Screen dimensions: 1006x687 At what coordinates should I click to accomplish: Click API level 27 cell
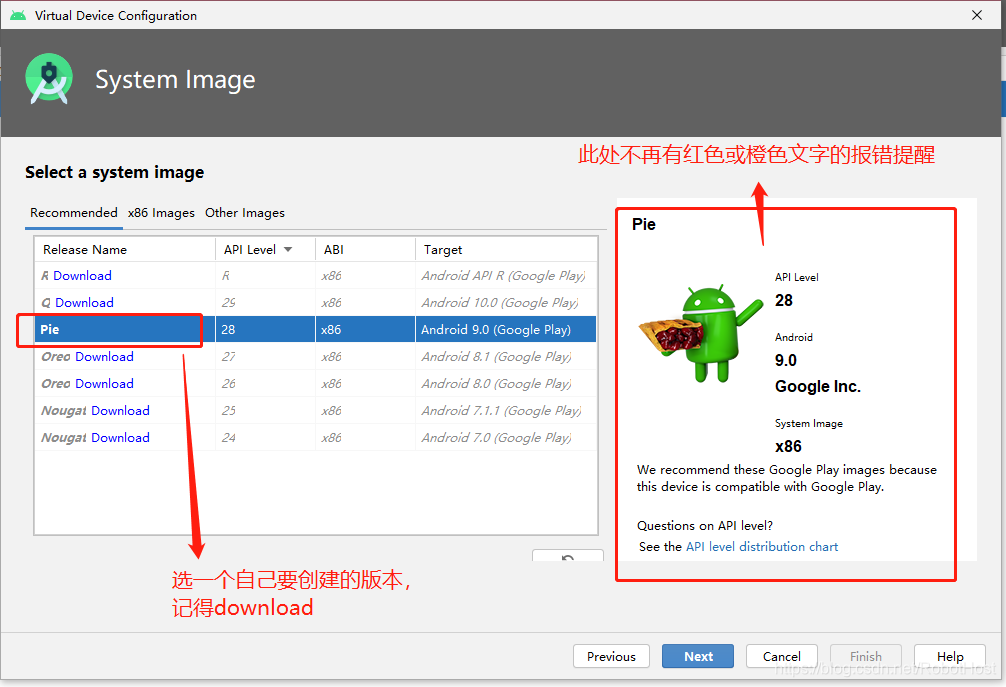(x=265, y=357)
